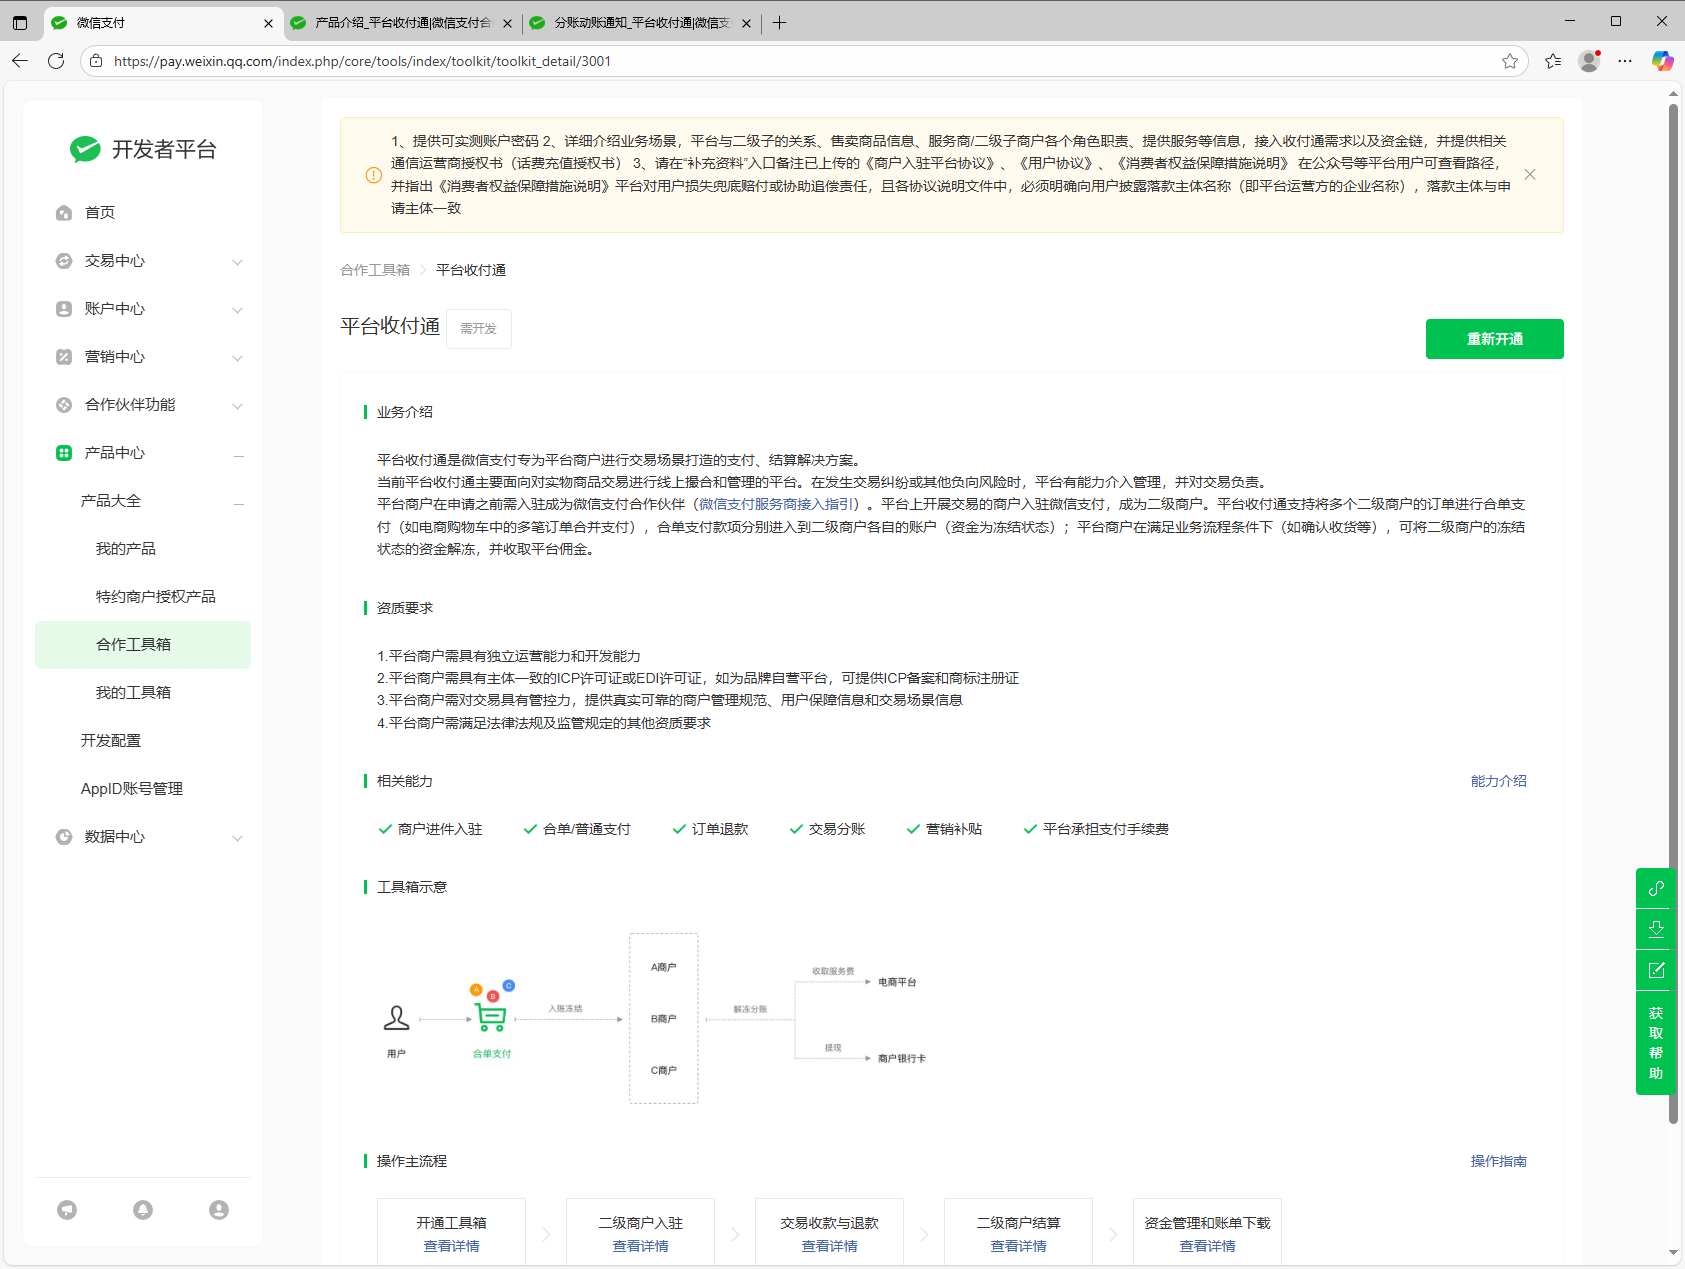Viewport: 1685px width, 1269px height.
Task: Click the 需开发 tag beside the title
Action: click(x=478, y=329)
